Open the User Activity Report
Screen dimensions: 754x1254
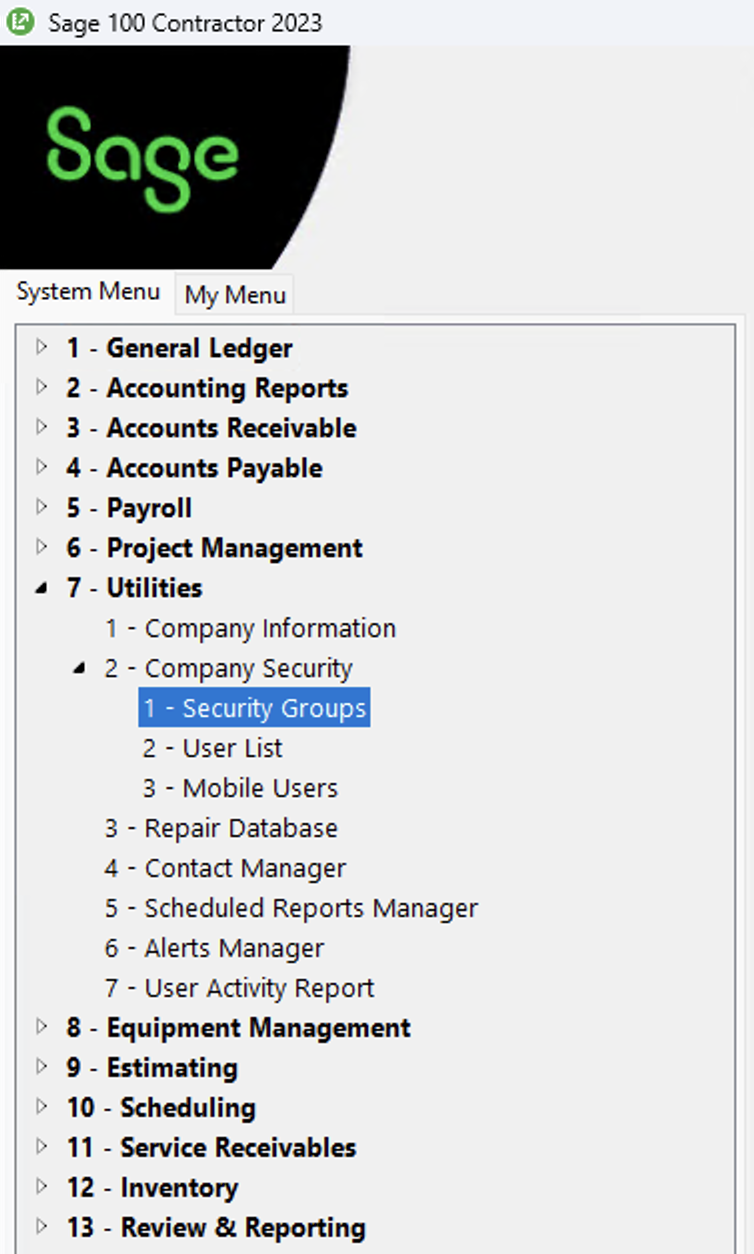point(239,988)
